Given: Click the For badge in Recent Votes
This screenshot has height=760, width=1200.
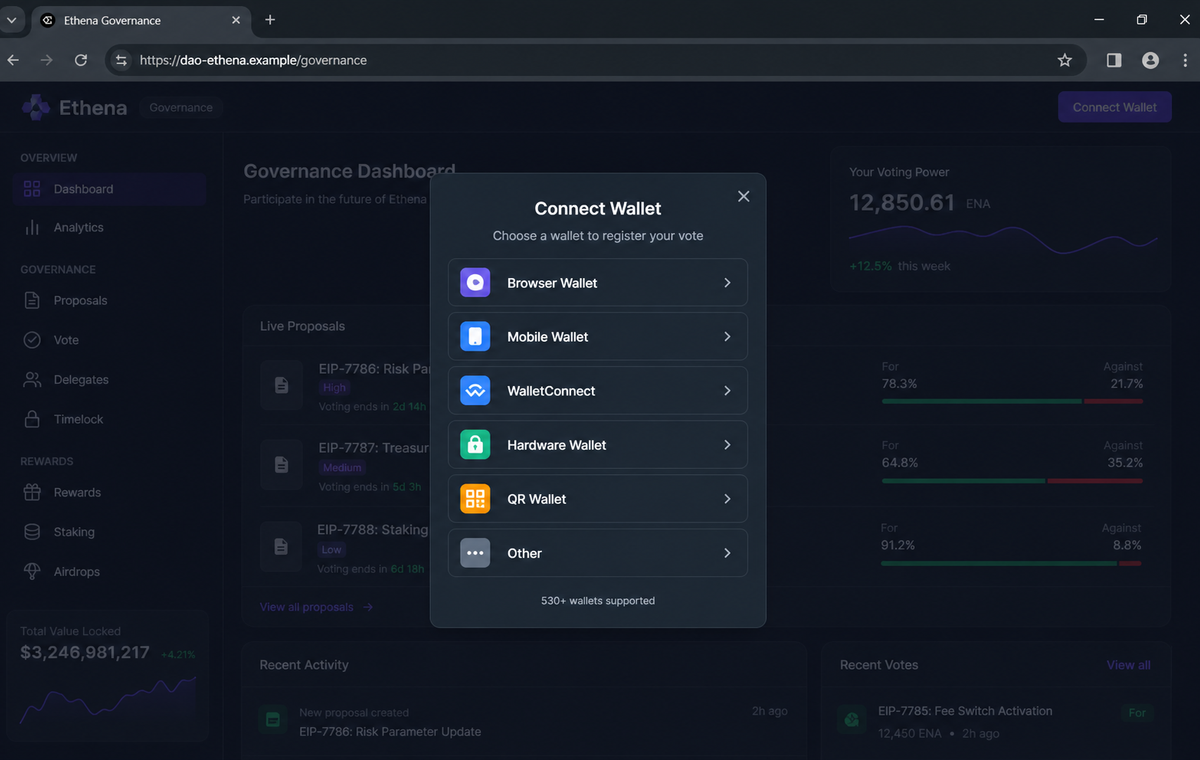Looking at the screenshot, I should click(x=1137, y=713).
